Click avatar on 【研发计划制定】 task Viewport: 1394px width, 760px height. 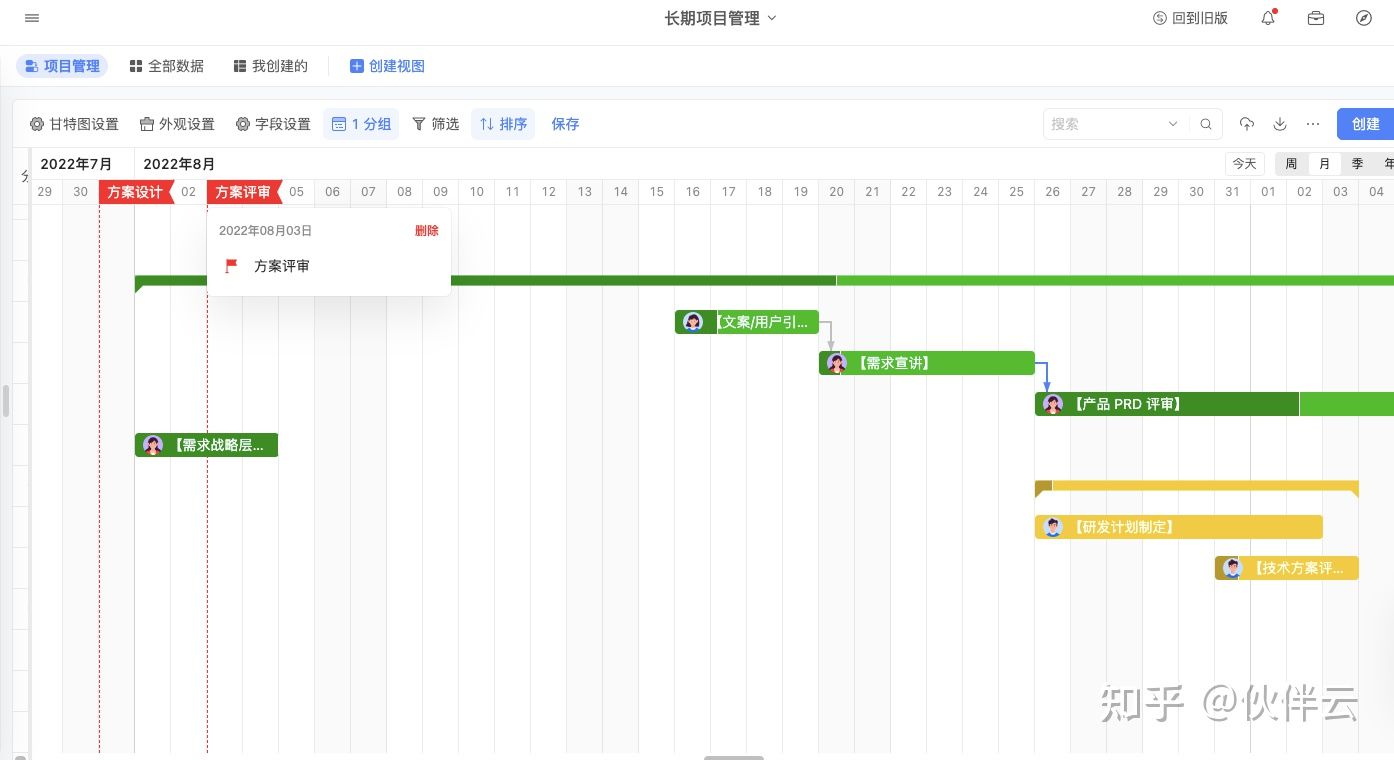coord(1053,527)
